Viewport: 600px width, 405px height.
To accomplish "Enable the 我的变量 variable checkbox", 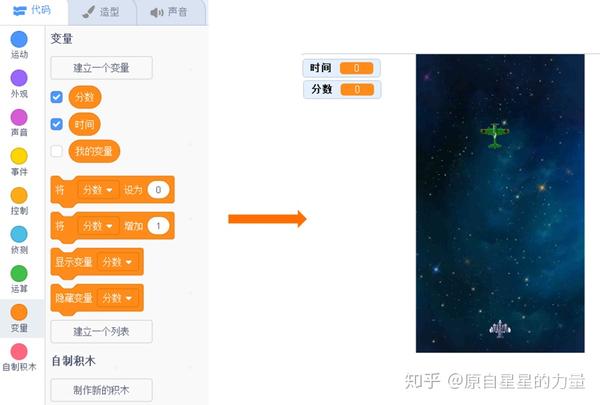I will coord(57,151).
